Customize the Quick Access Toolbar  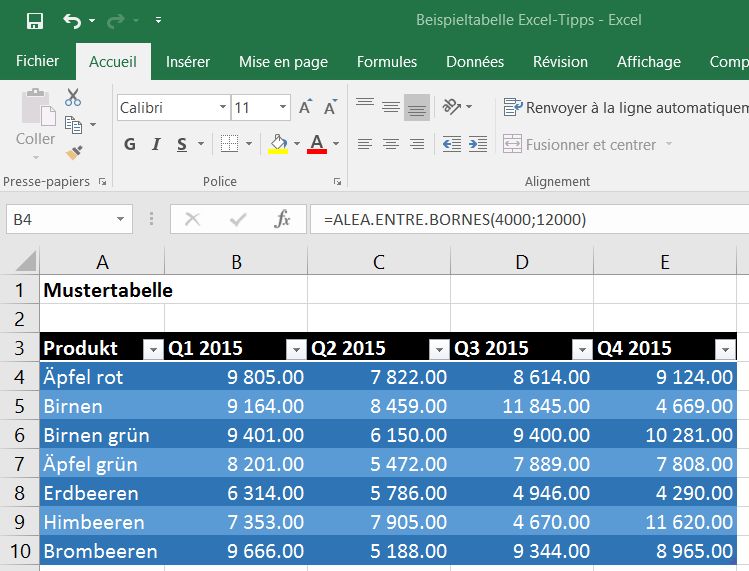click(x=158, y=20)
